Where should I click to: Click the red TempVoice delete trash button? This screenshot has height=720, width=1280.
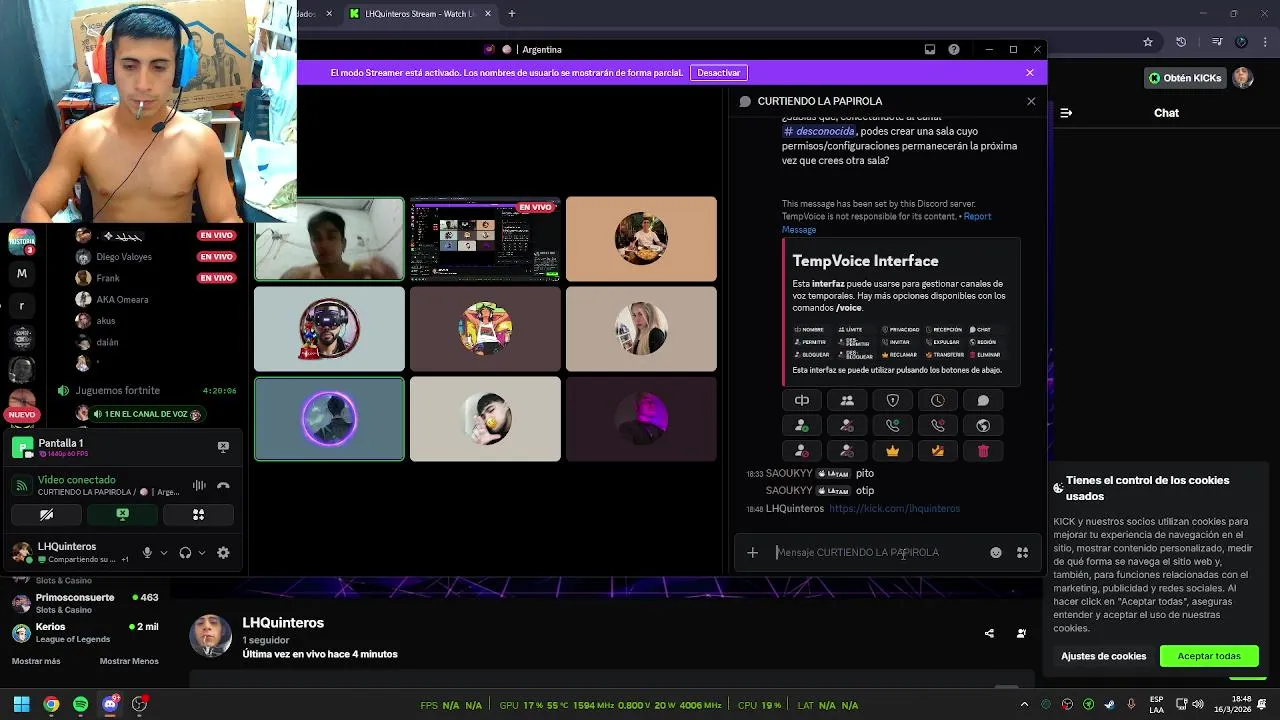click(x=983, y=451)
